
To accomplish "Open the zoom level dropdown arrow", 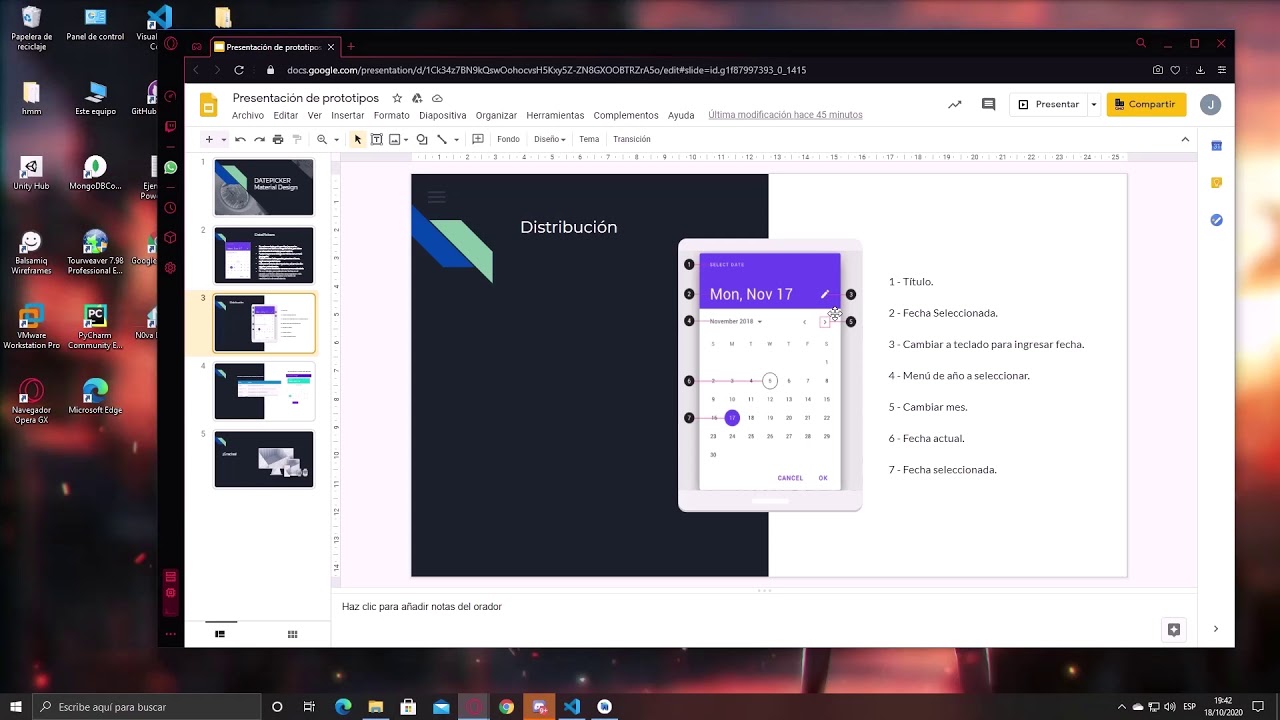I will tap(336, 139).
